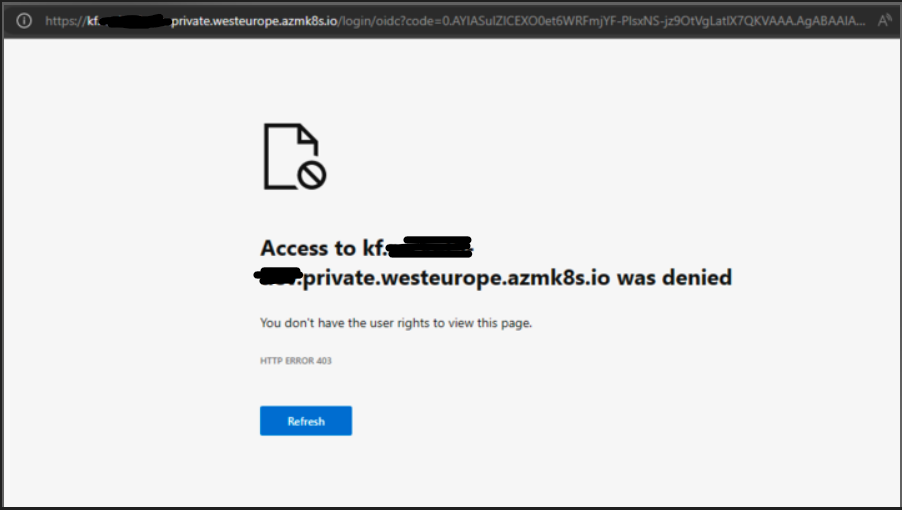Click the 'Access to kf.' heading text

[x=324, y=248]
